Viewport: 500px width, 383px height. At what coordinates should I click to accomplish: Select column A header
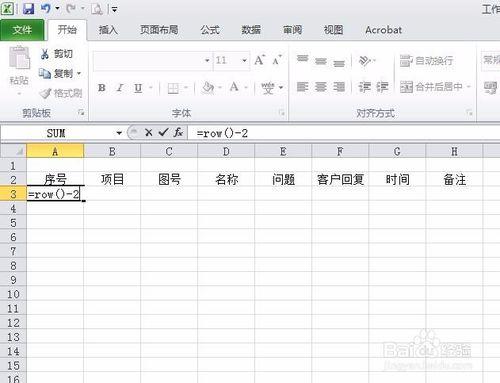(x=55, y=151)
